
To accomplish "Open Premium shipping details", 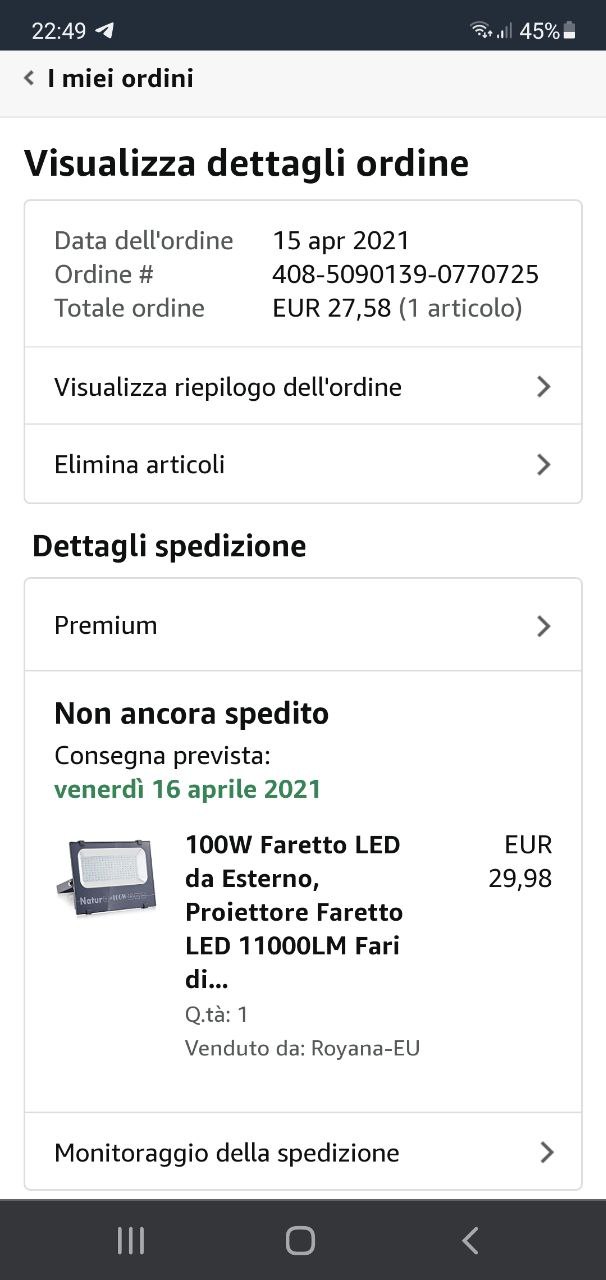I will coord(303,626).
